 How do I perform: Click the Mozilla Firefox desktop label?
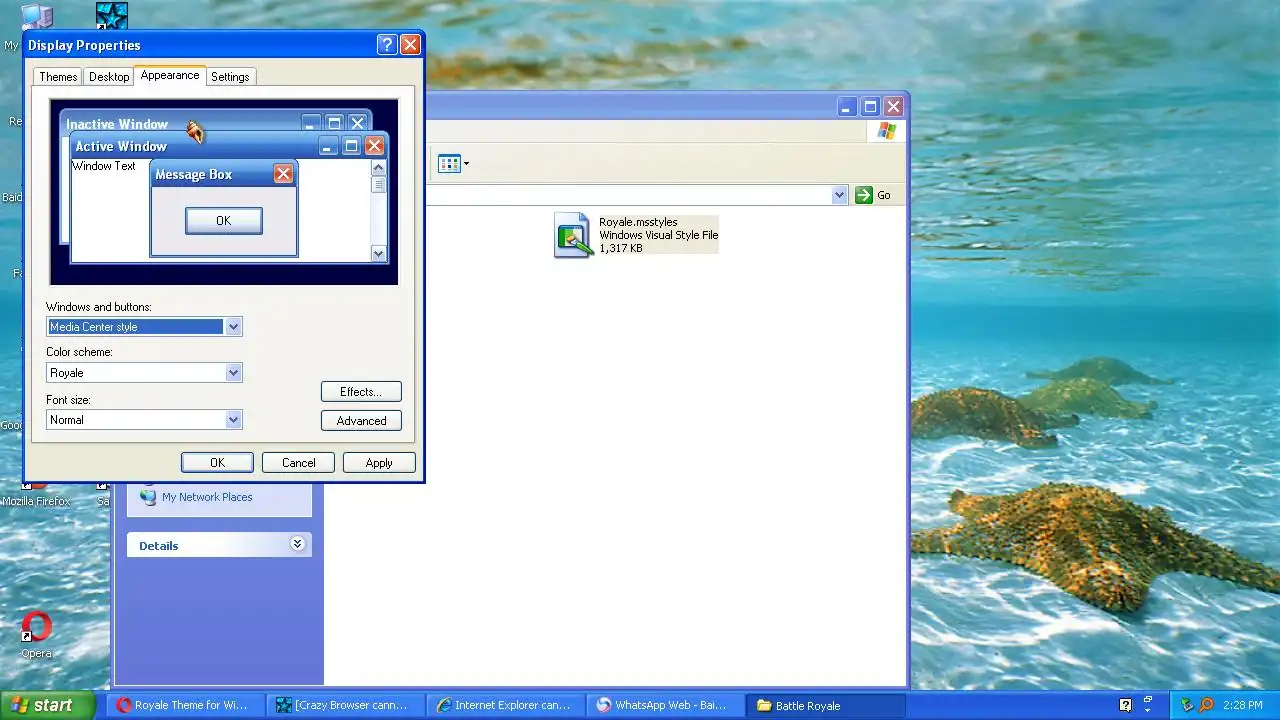pyautogui.click(x=36, y=501)
